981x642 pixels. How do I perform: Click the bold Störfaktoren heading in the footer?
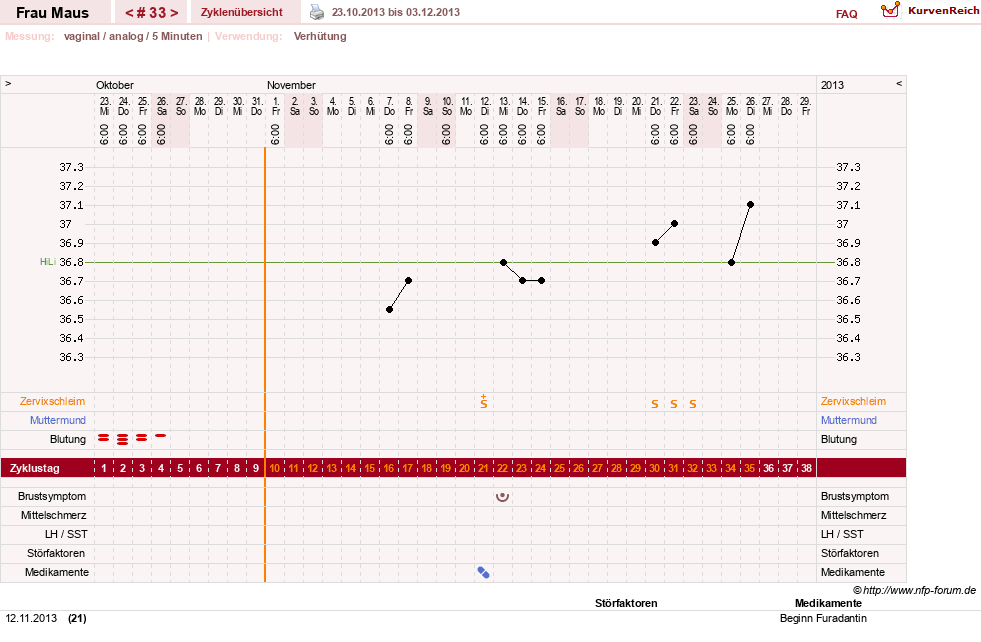626,603
